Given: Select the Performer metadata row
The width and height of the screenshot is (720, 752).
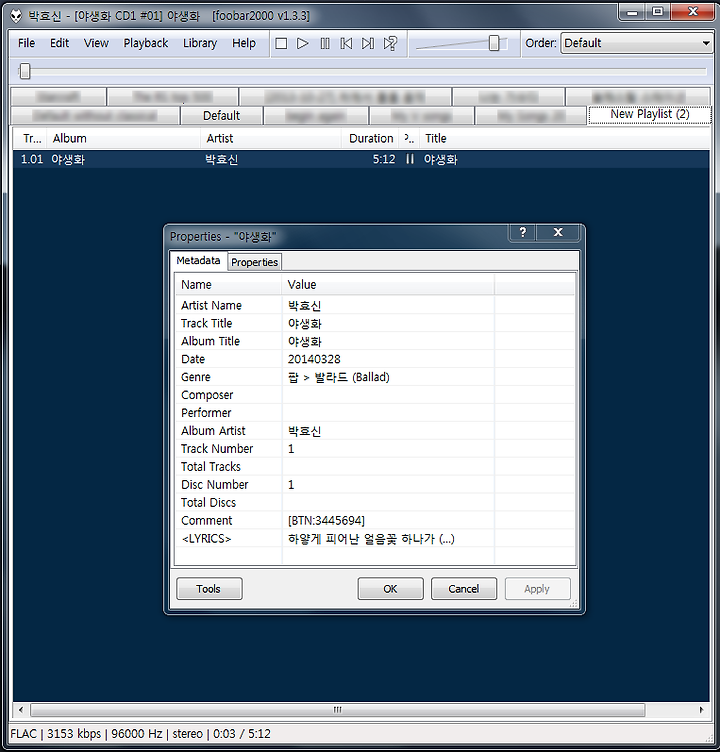Looking at the screenshot, I should pos(375,413).
